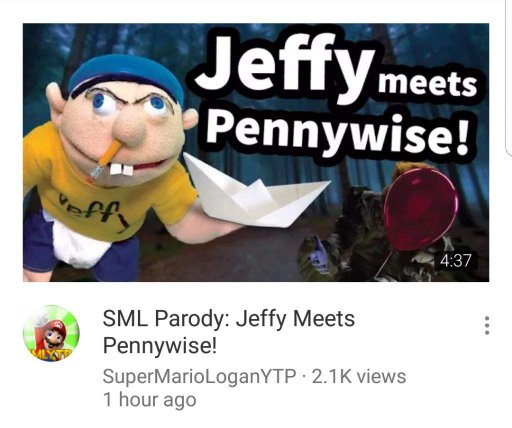This screenshot has height=428, width=512.
Task: Tap the SuperMarioLoganYTP channel name text
Action: tap(199, 377)
